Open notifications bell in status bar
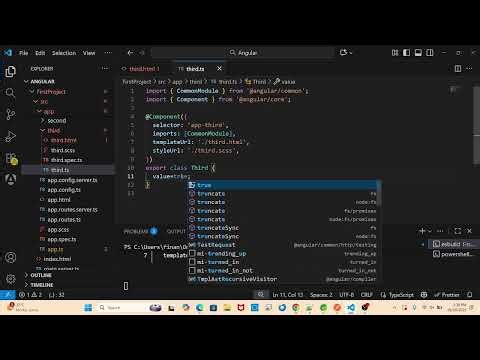This screenshot has height=360, width=480. [x=470, y=295]
